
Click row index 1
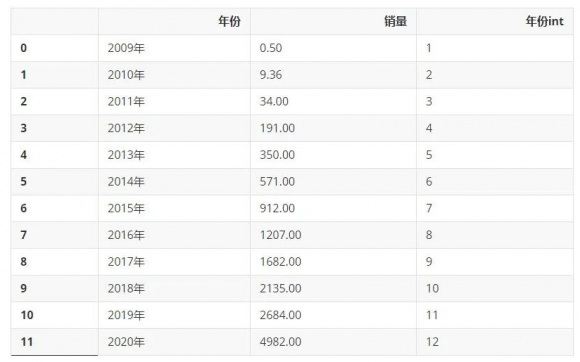24,75
